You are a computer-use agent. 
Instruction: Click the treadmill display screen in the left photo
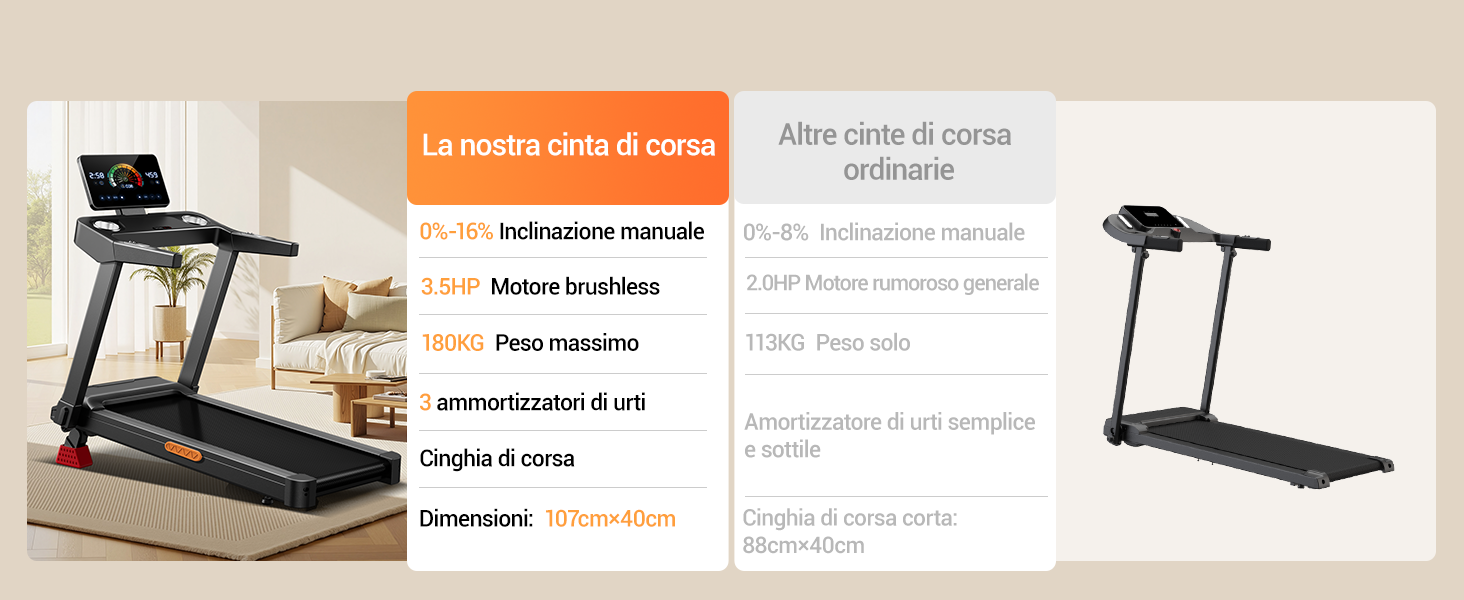point(125,182)
